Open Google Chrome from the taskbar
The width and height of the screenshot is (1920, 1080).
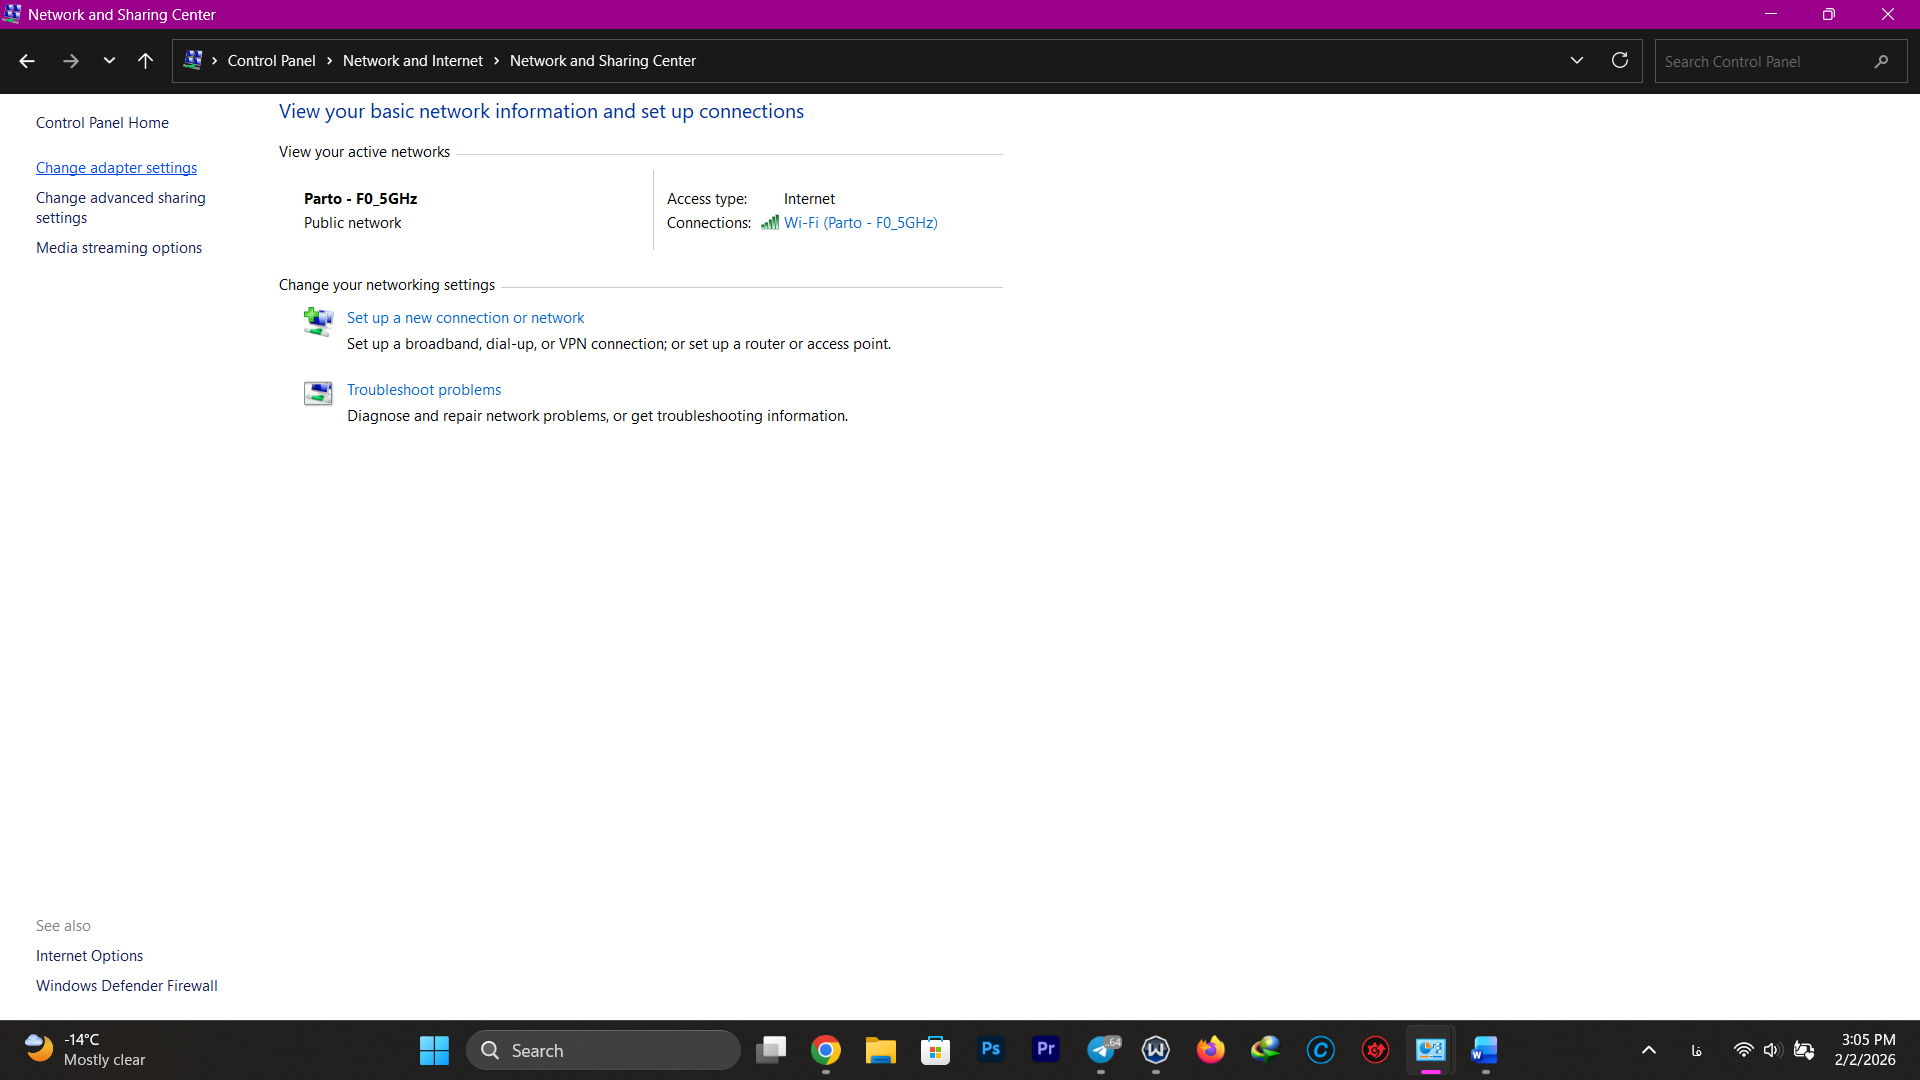tap(826, 1050)
